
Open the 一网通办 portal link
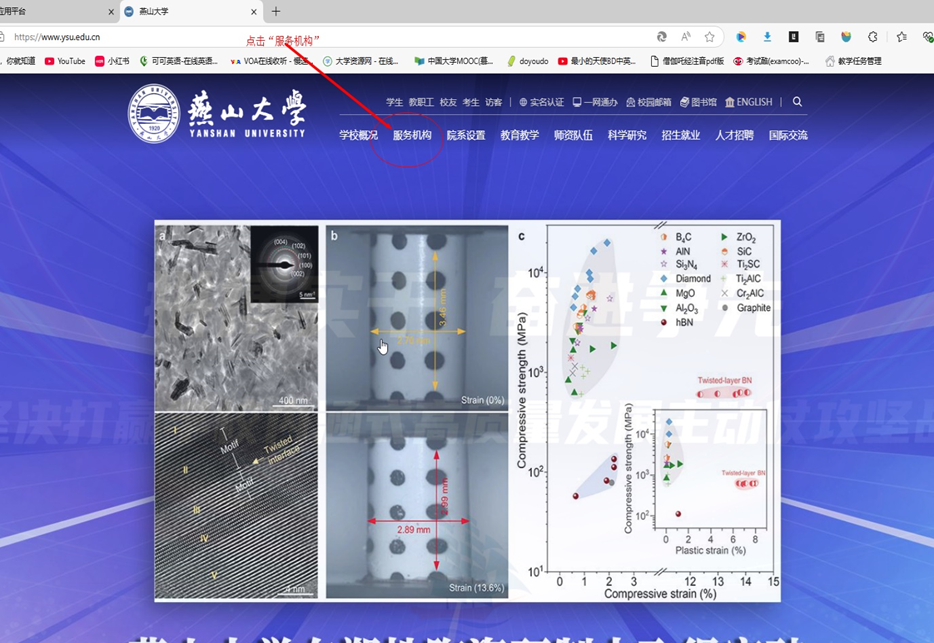[595, 102]
